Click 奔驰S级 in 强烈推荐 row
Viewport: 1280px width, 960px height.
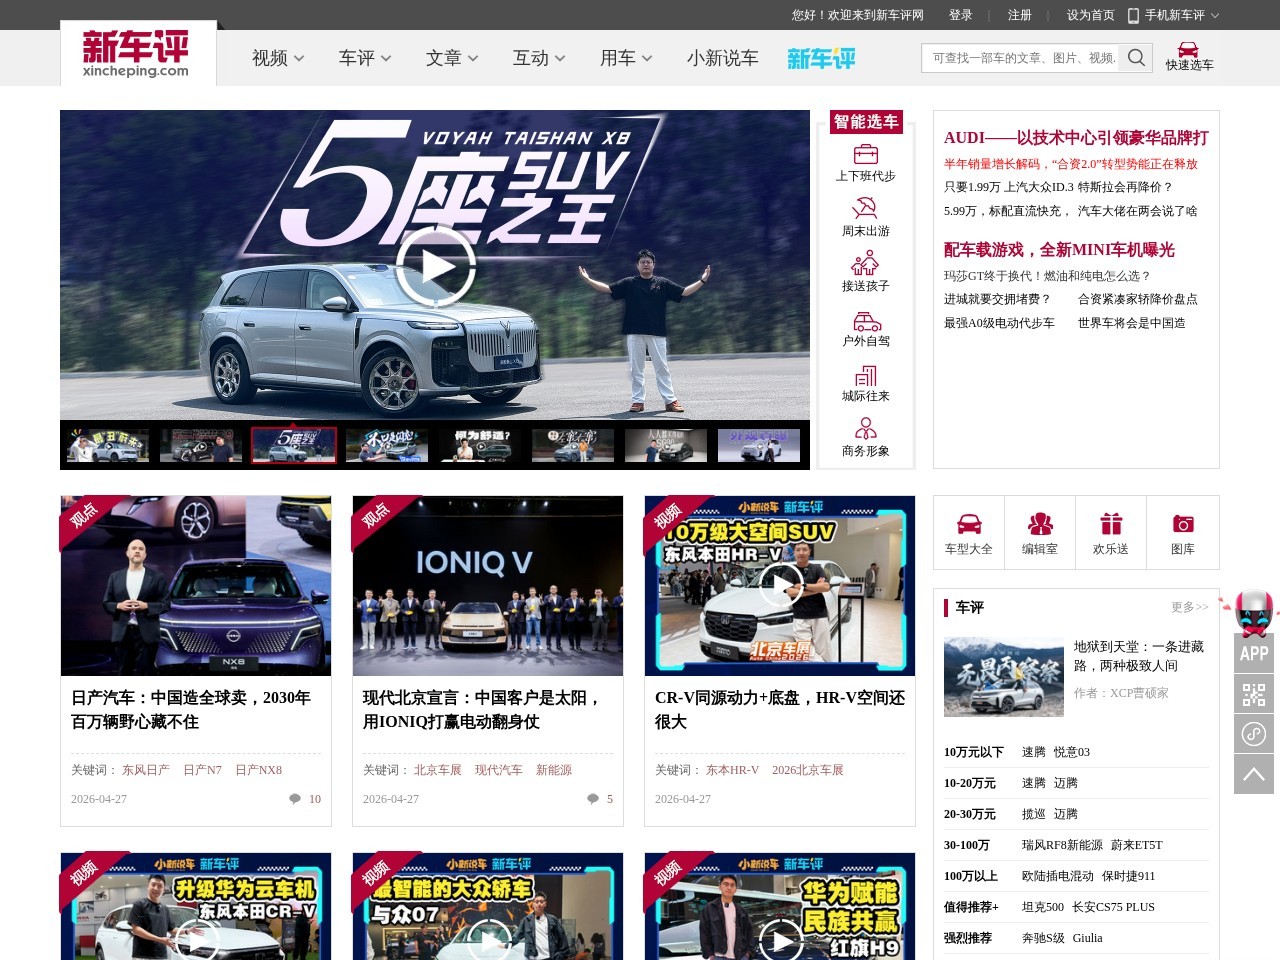click(x=1043, y=938)
